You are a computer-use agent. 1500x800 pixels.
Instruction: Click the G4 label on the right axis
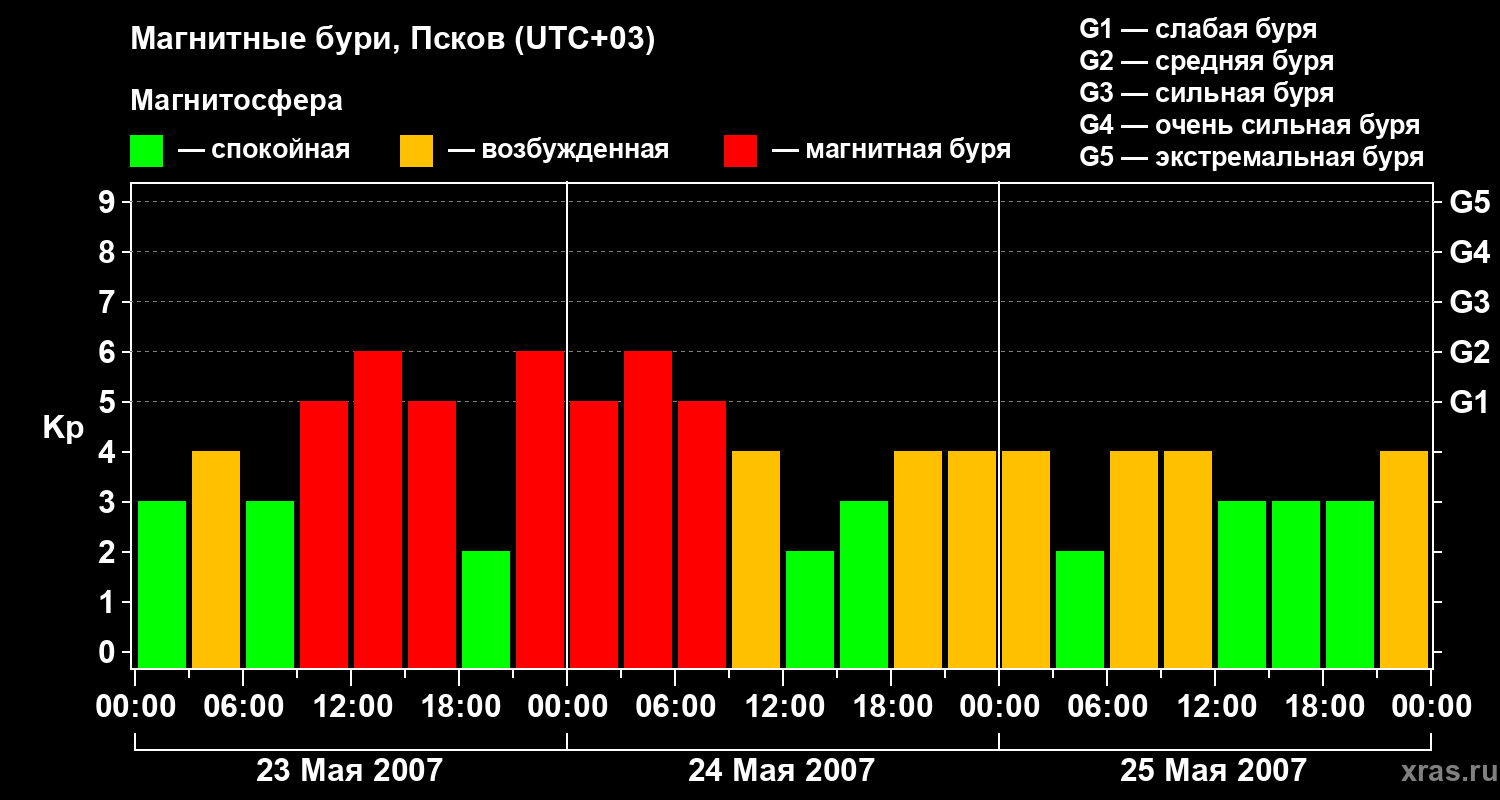pyautogui.click(x=1469, y=252)
